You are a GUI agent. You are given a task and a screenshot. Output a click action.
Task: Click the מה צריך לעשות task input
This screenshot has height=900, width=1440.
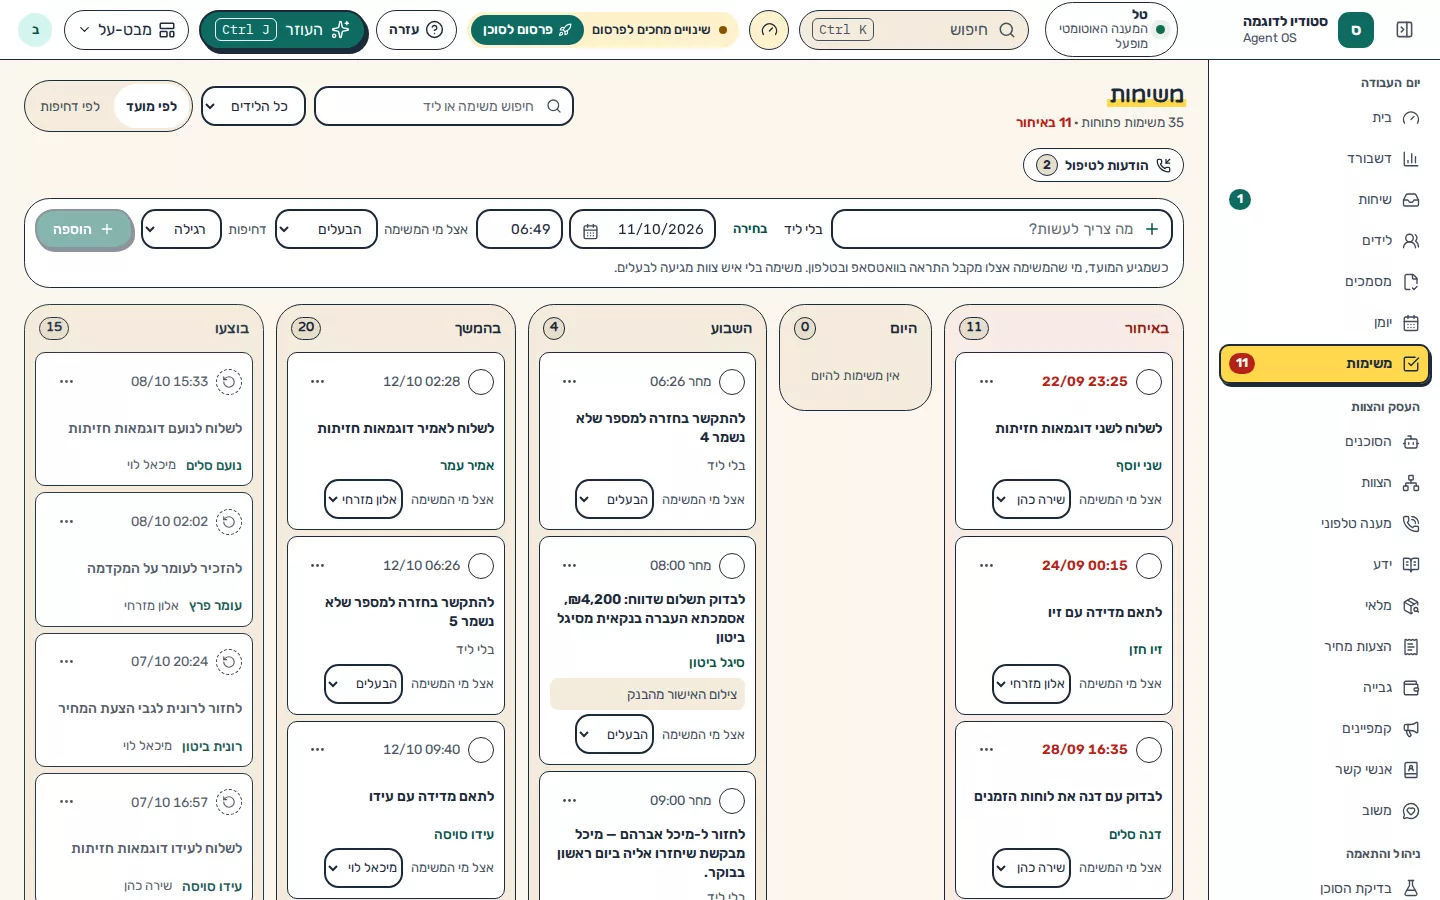coord(1002,229)
